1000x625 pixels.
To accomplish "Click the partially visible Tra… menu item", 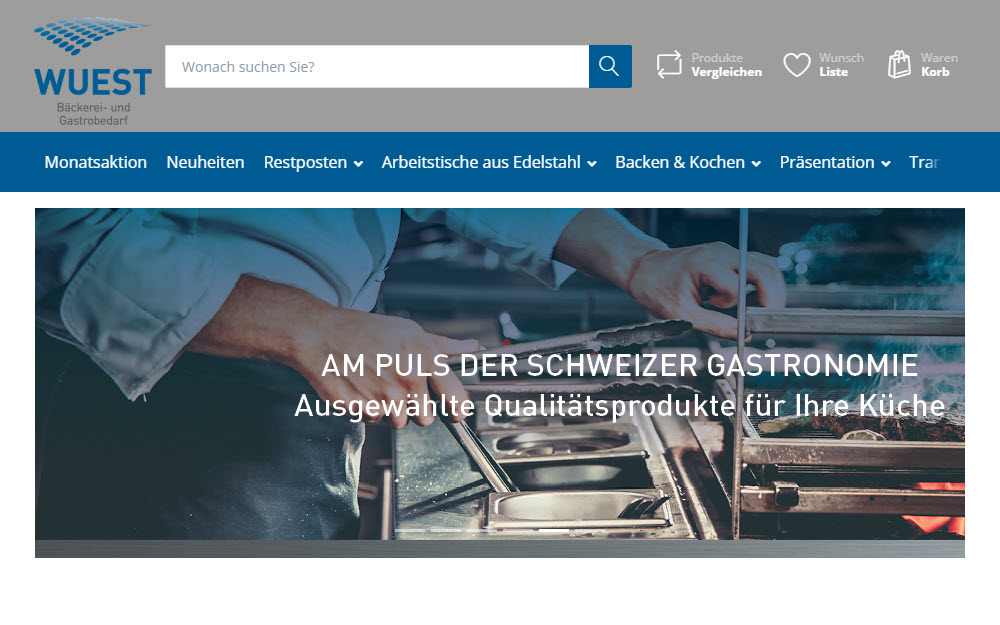I will pyautogui.click(x=922, y=162).
